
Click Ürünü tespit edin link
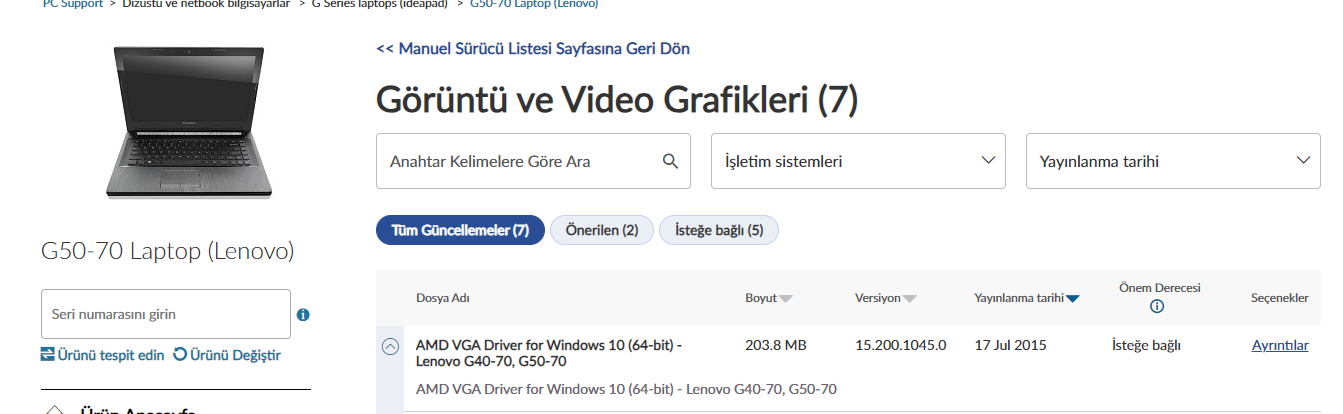point(103,355)
